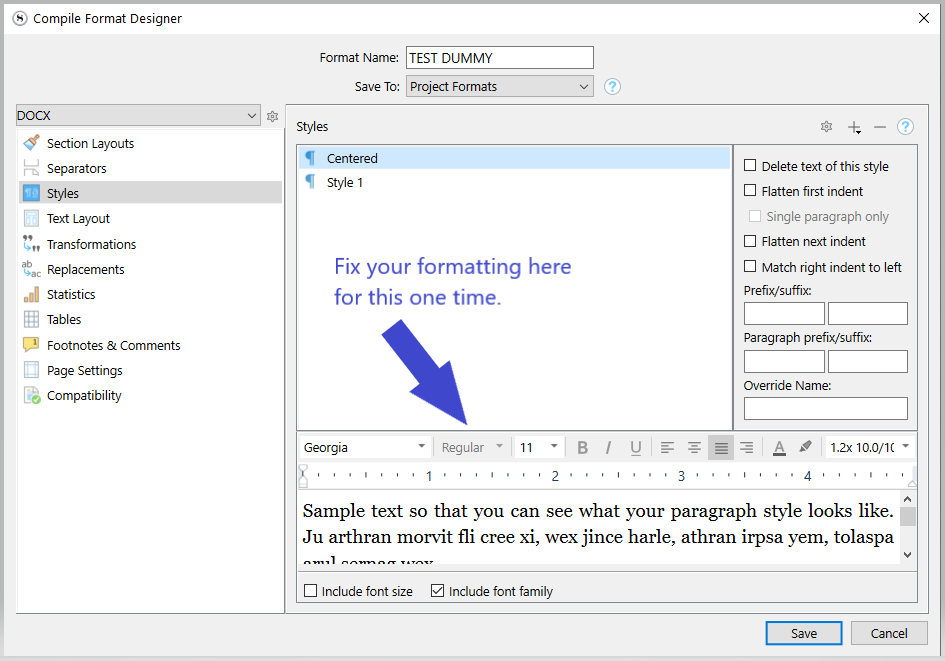The height and width of the screenshot is (661, 945).
Task: Click the Footnotes & Comments note icon
Action: 31,345
